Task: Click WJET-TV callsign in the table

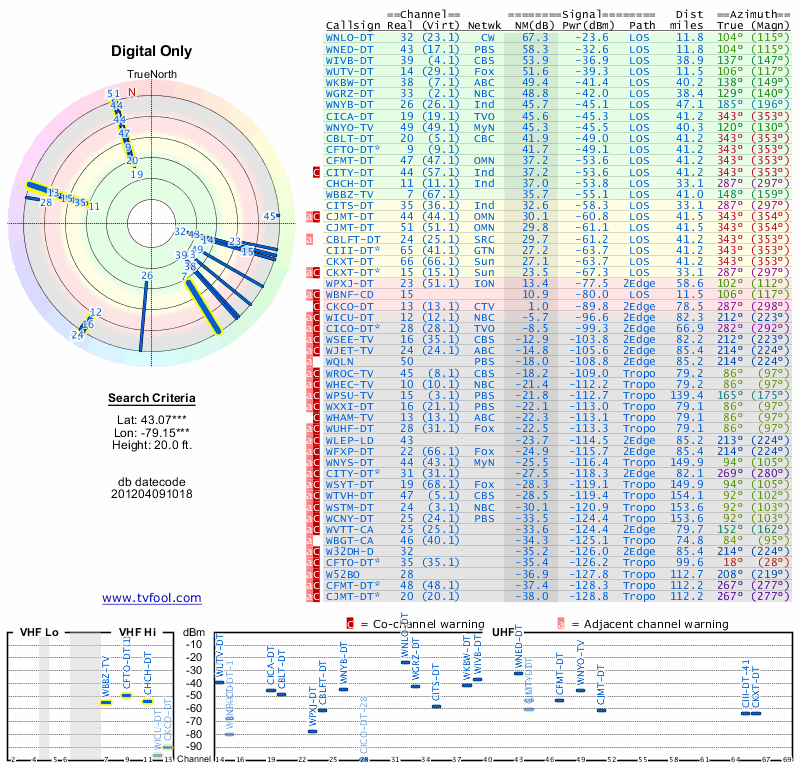Action: click(349, 351)
